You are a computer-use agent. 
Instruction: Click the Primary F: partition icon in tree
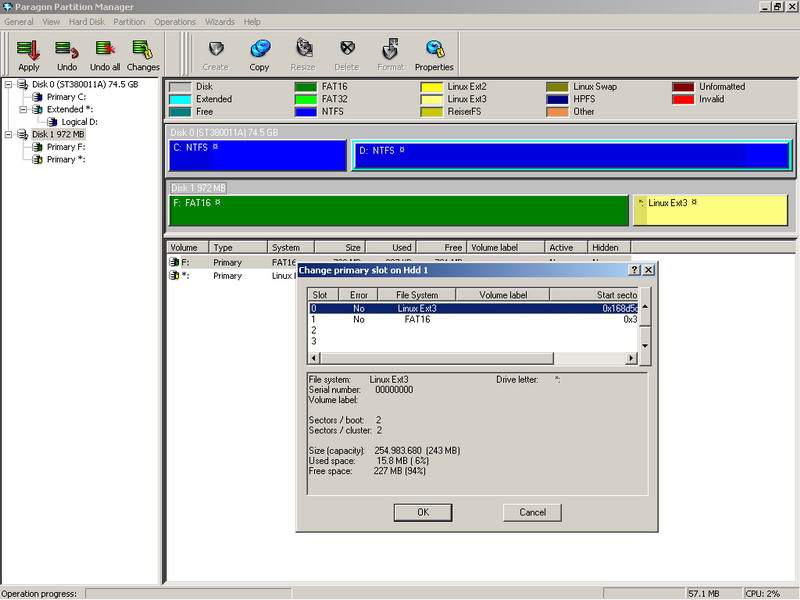37,147
